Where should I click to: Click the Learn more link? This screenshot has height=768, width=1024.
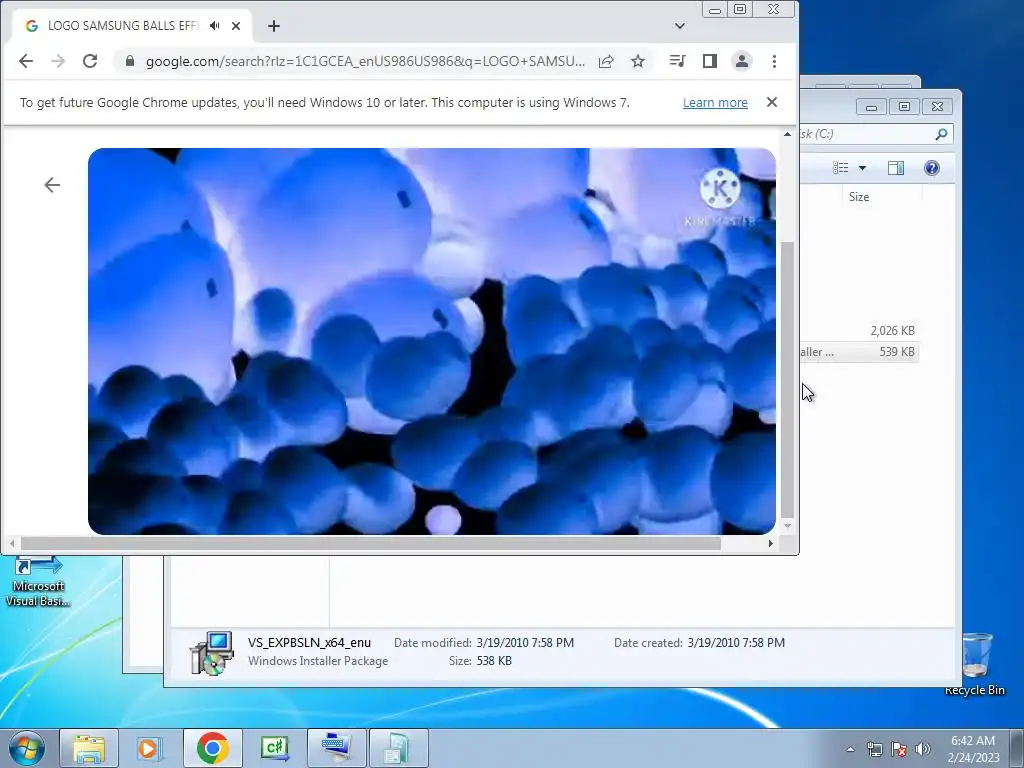click(x=715, y=103)
